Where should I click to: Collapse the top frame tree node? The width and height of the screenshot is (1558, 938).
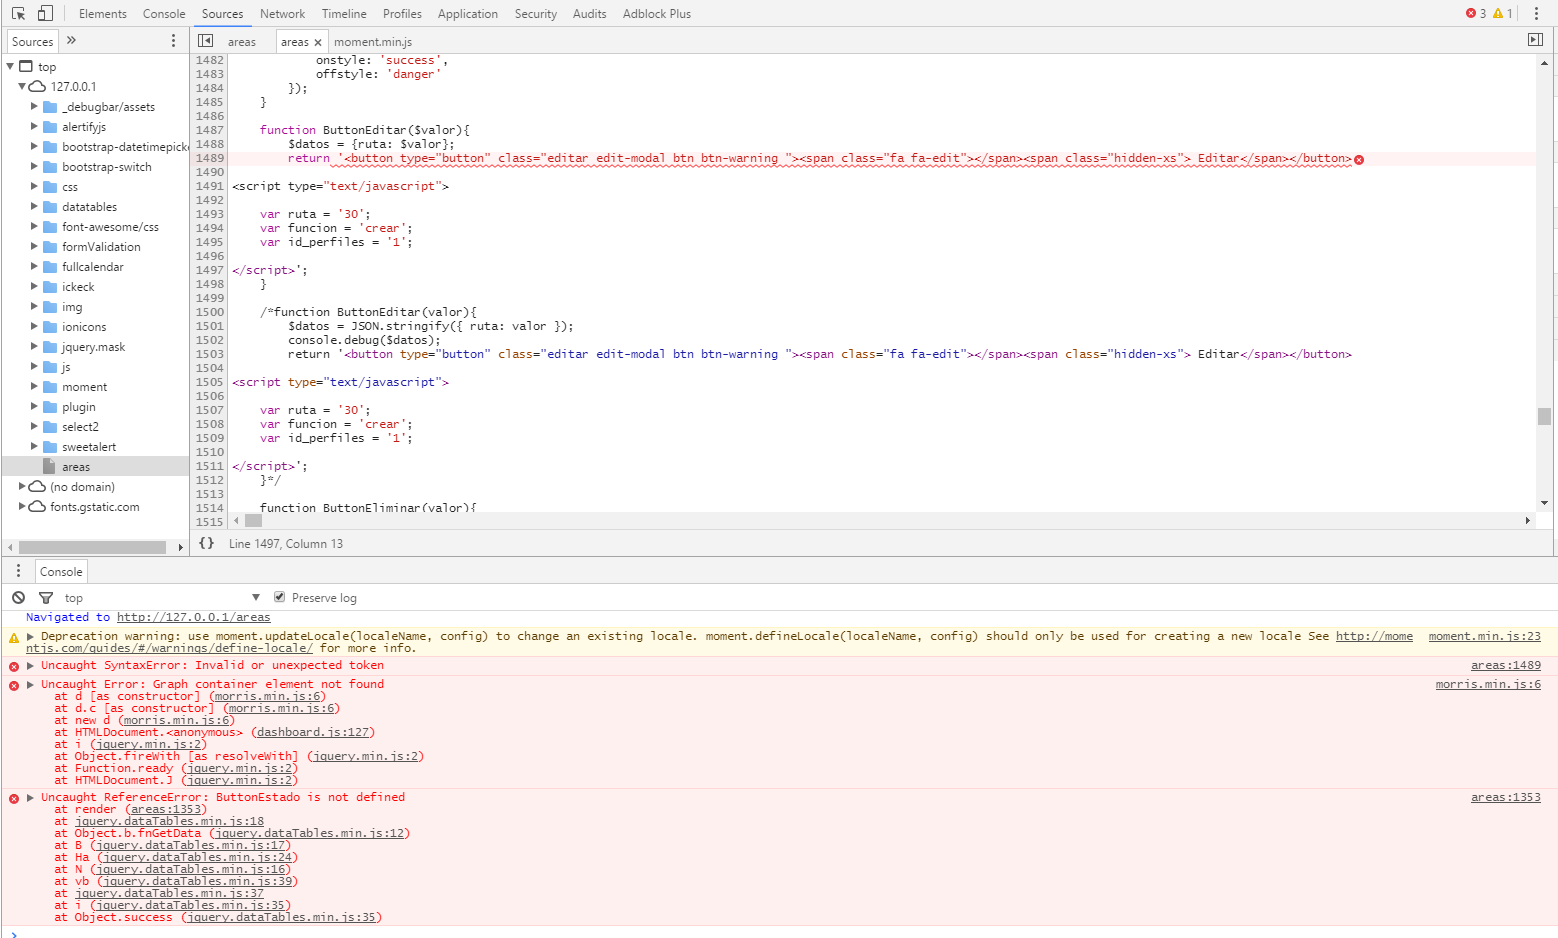point(10,66)
